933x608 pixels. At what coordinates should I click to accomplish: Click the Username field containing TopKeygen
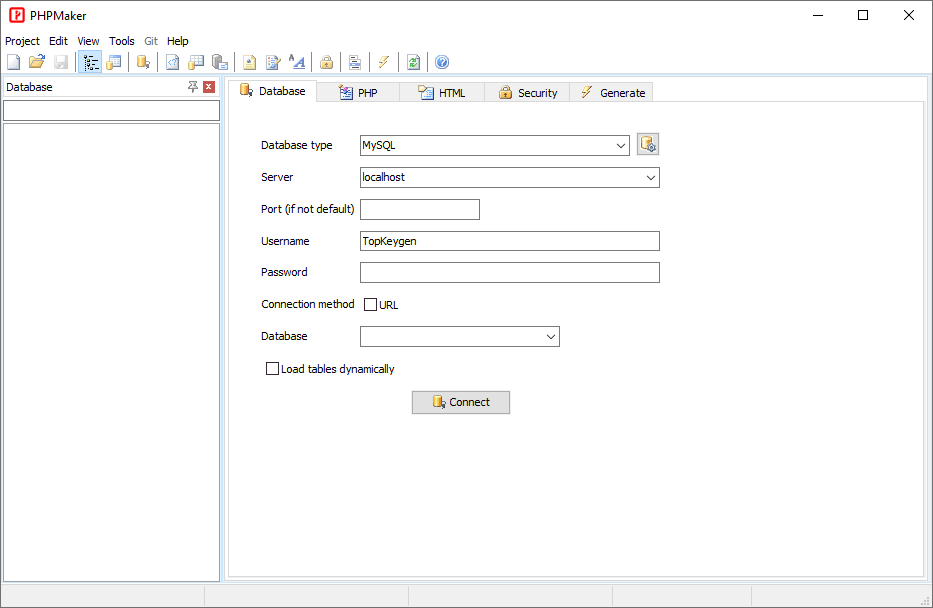click(510, 241)
